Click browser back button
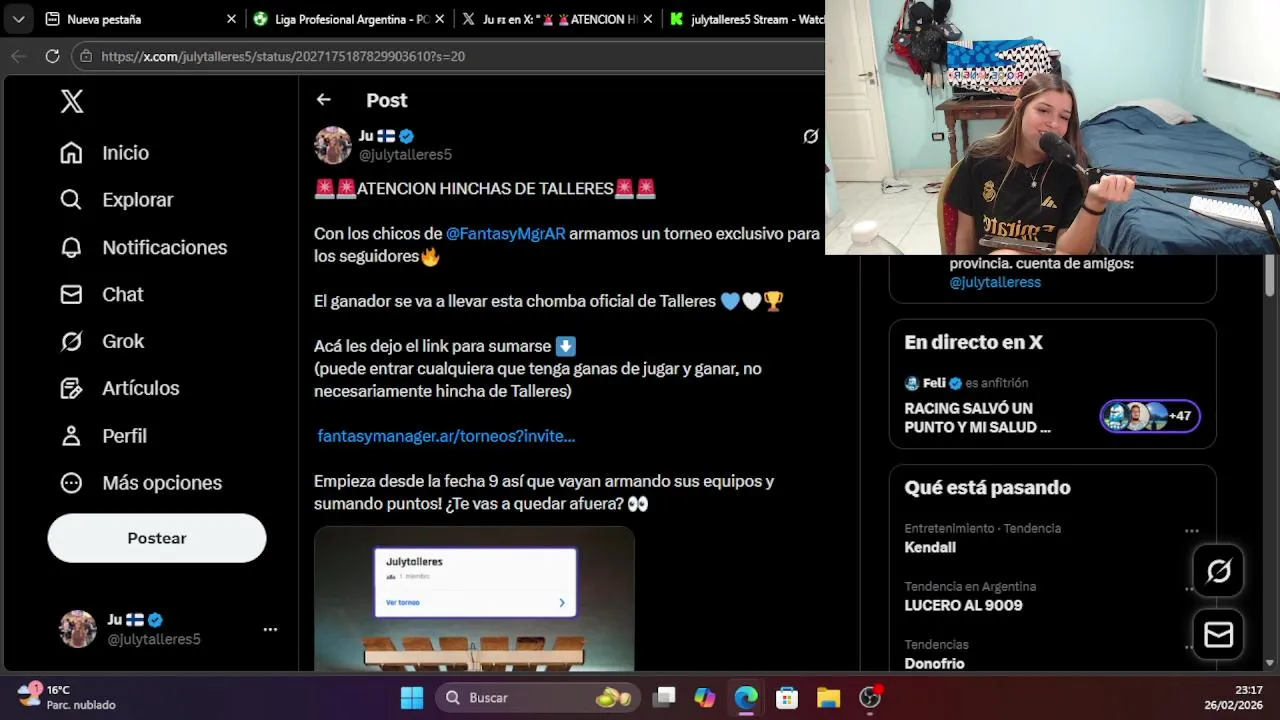This screenshot has width=1280, height=720. point(18,56)
